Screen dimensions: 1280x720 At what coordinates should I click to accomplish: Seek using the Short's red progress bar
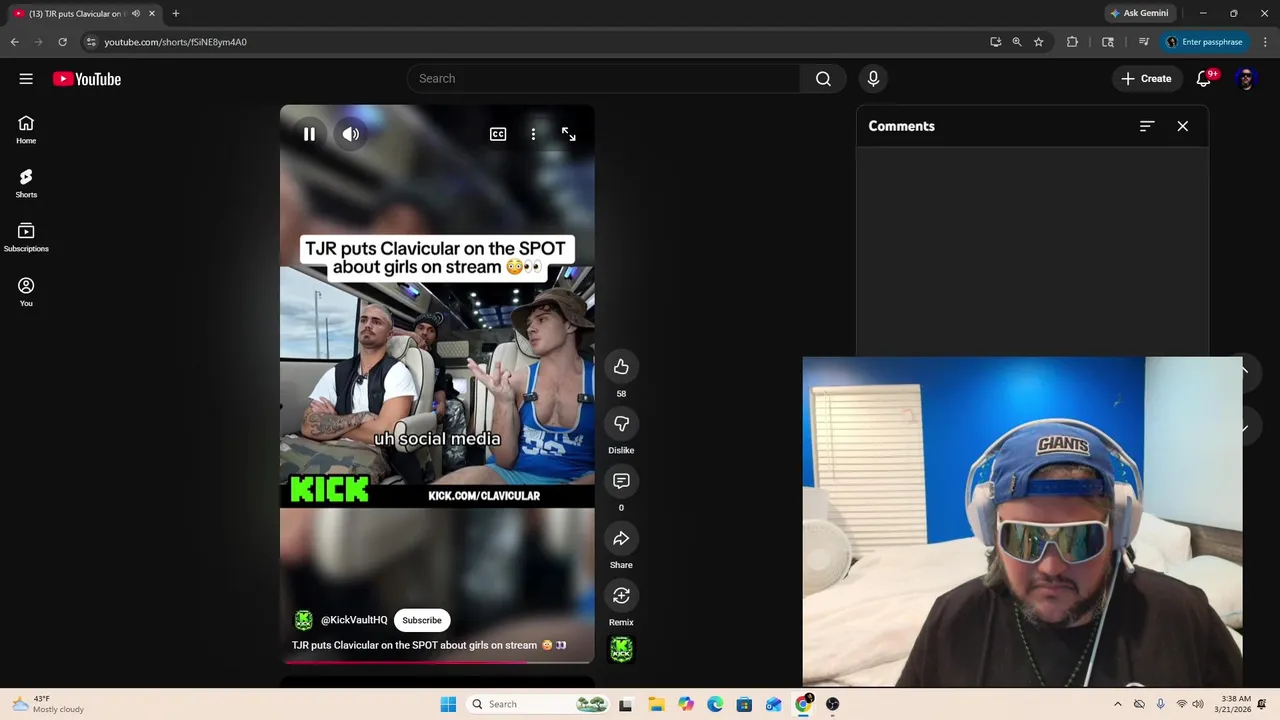[437, 662]
